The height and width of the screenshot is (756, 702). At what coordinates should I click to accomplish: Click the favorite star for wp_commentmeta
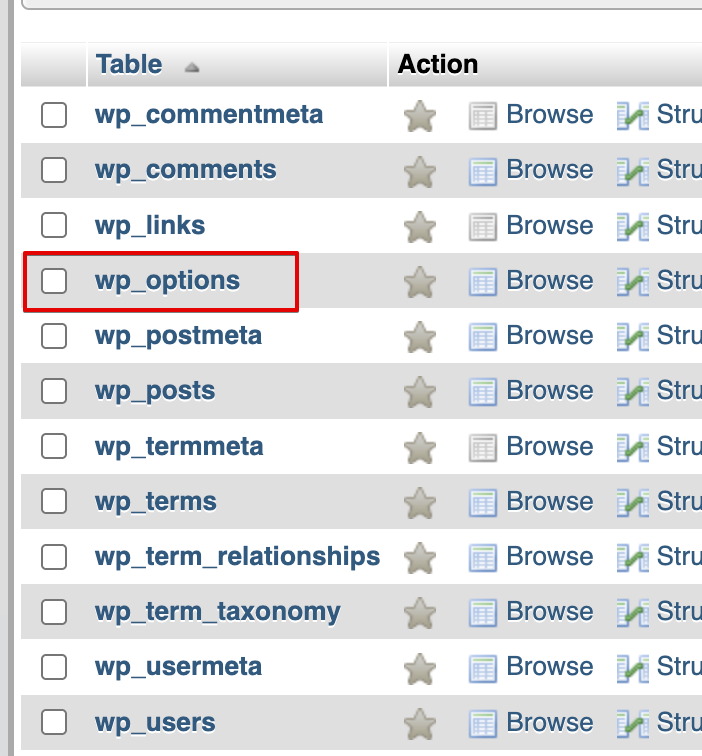(x=420, y=116)
